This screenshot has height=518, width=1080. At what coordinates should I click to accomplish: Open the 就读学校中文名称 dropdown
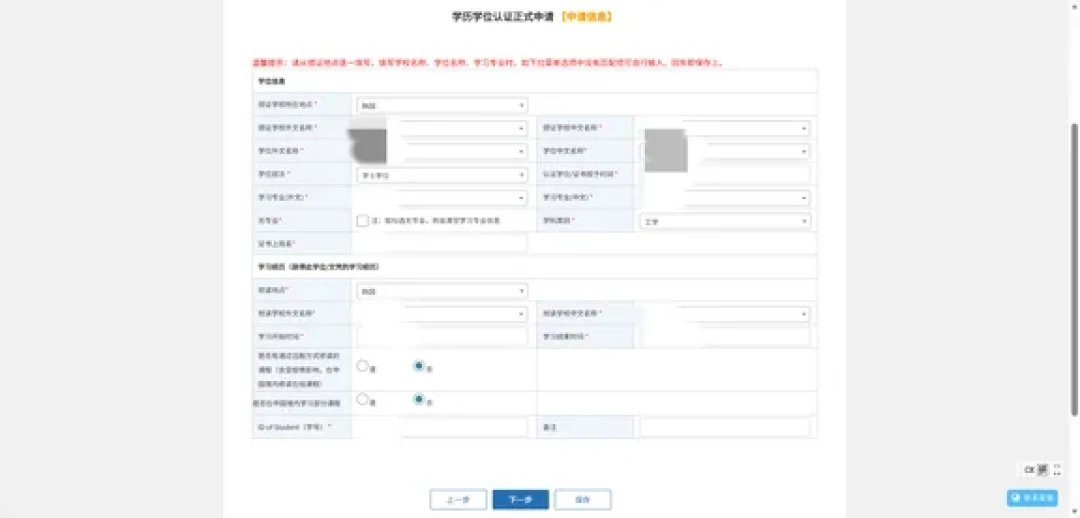(725, 314)
